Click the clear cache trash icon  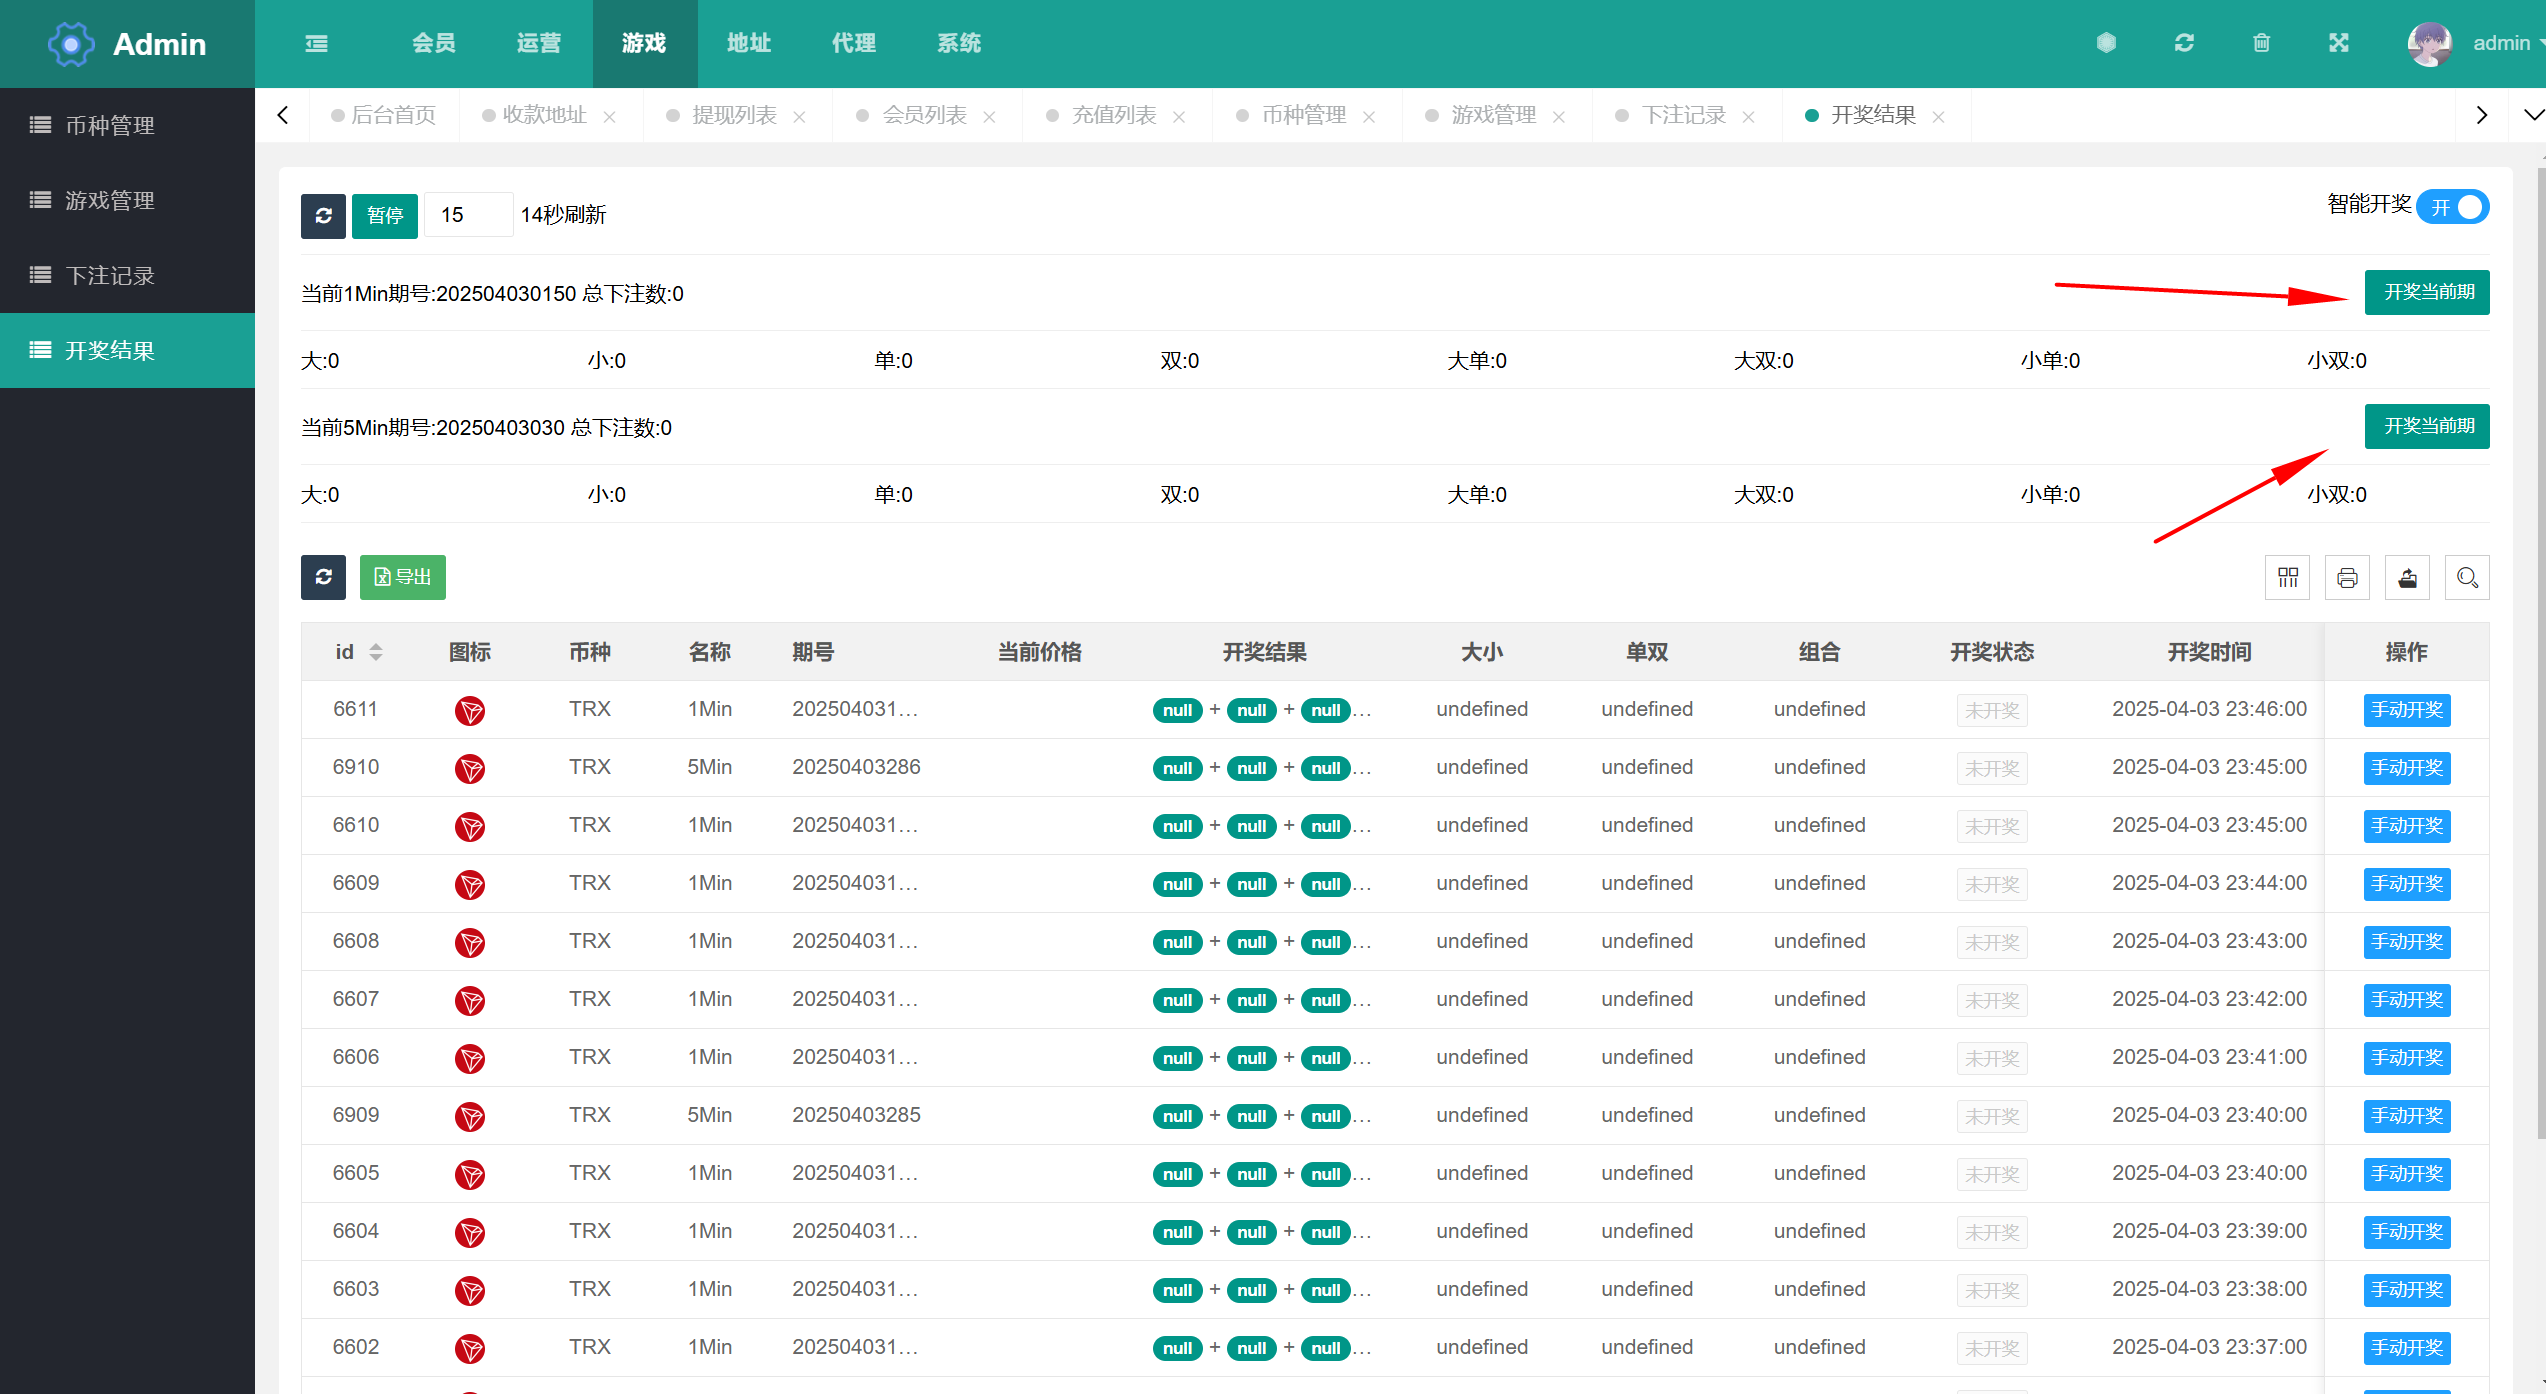coord(2261,43)
